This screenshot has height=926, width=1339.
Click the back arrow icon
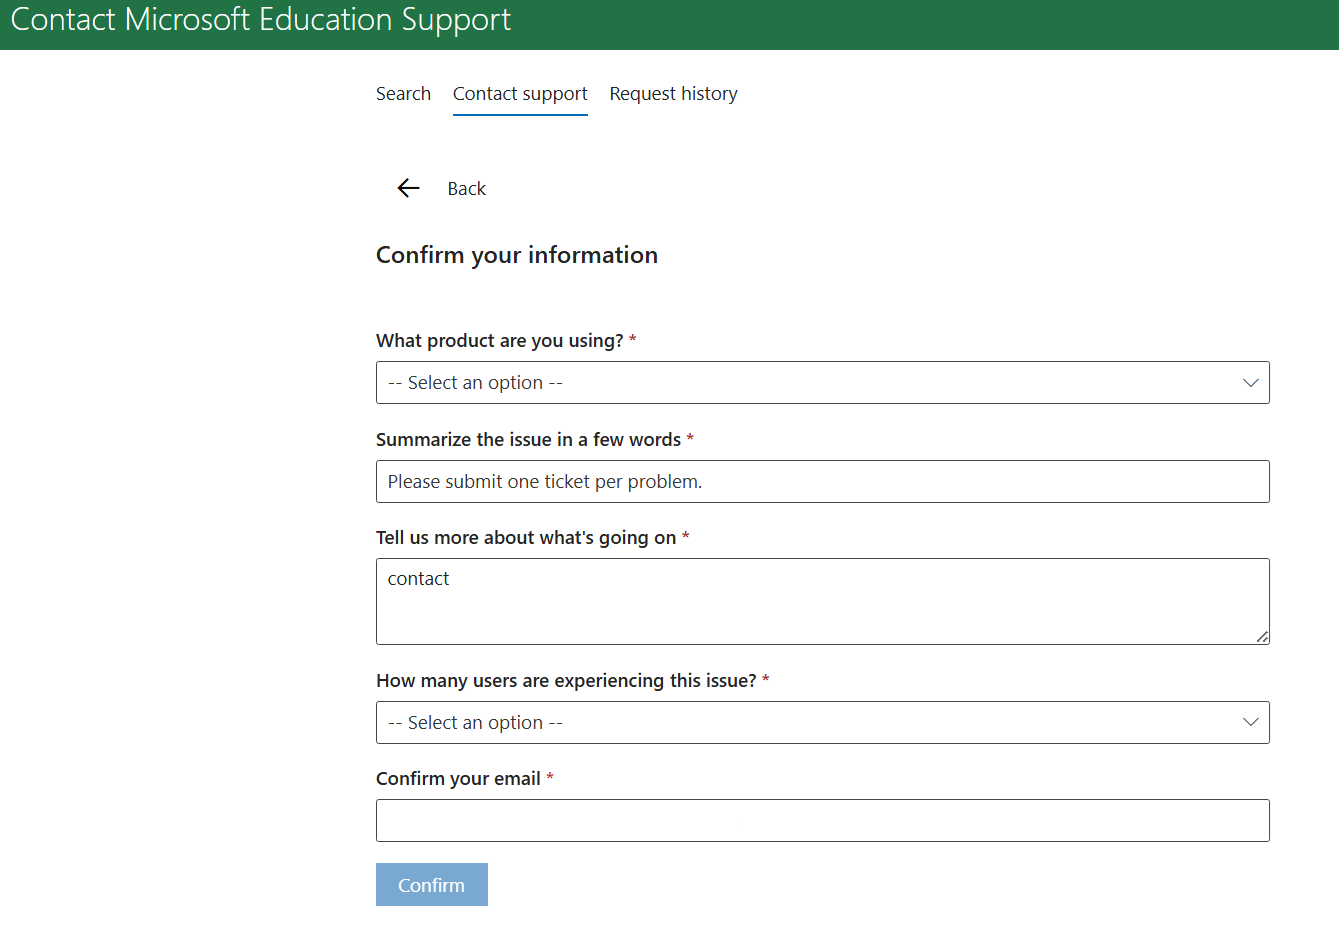(x=408, y=188)
